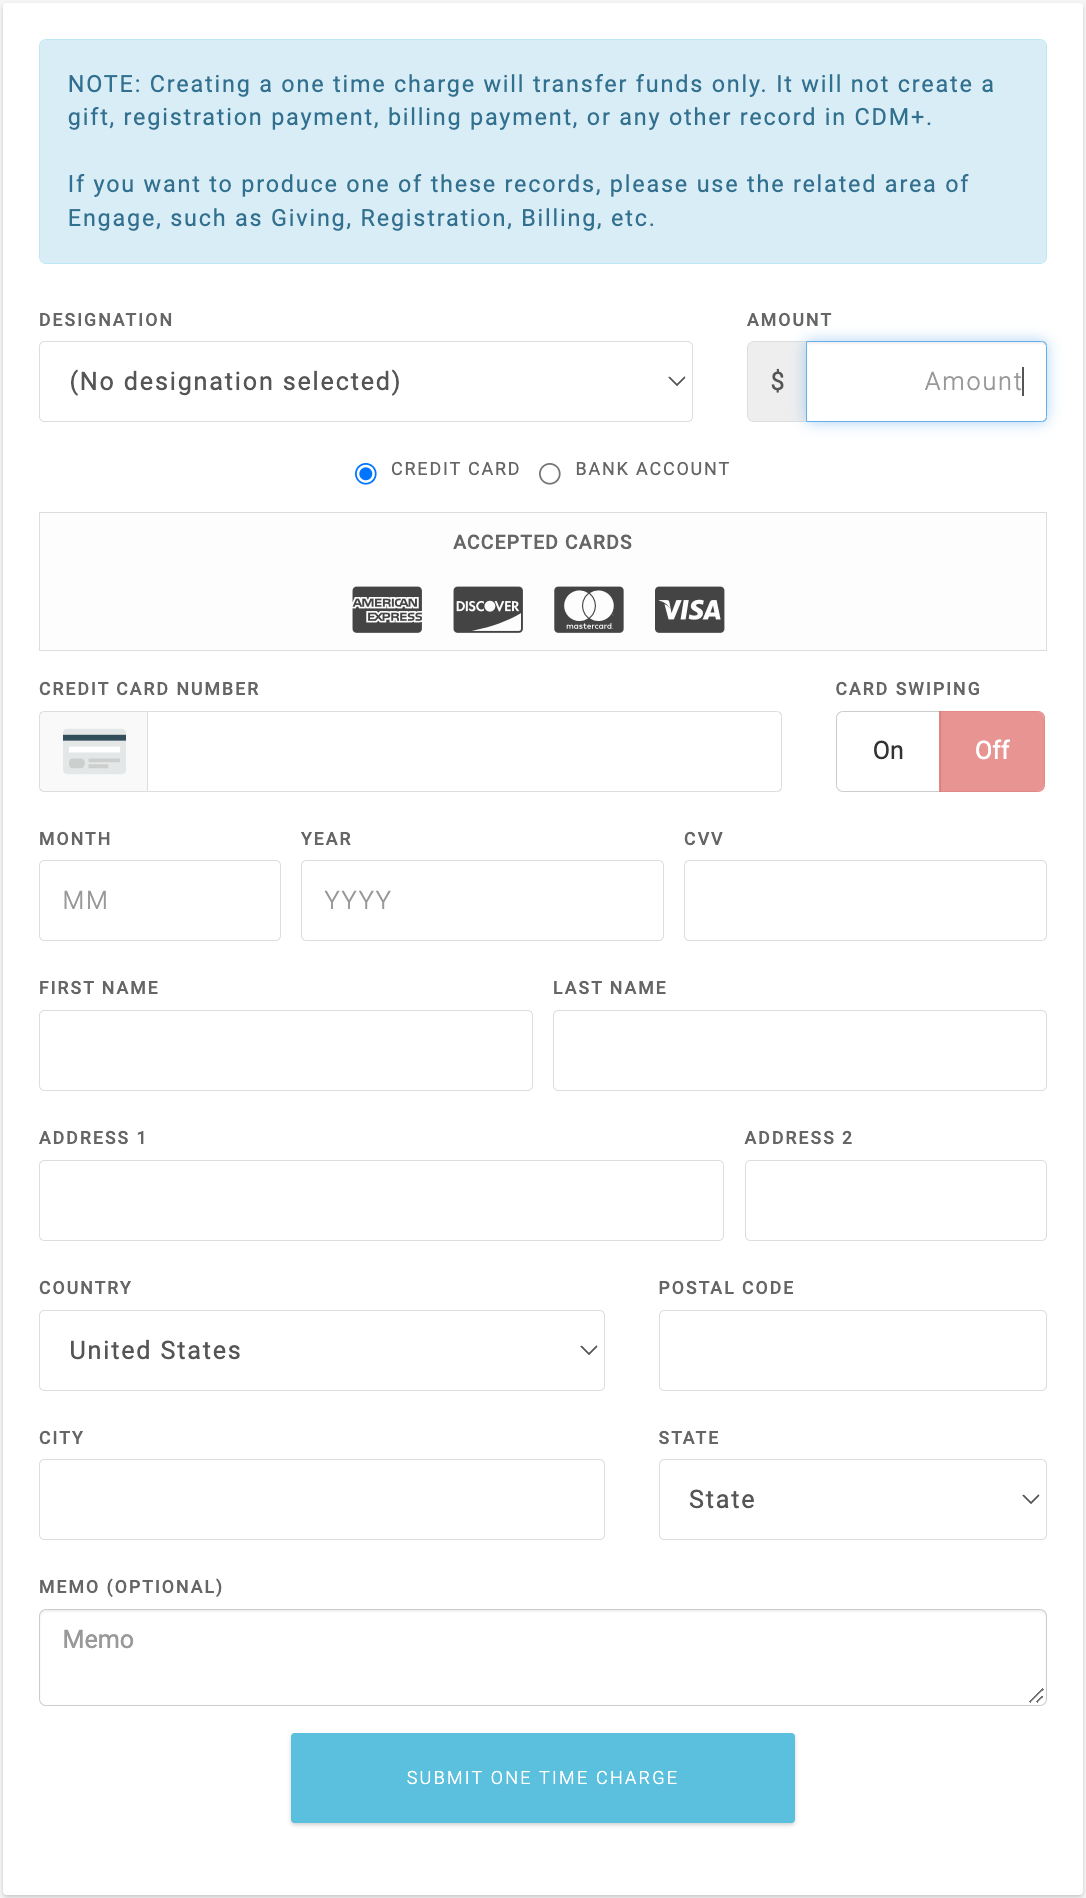Click into the Credit Card Number field
The width and height of the screenshot is (1086, 1898).
[464, 752]
